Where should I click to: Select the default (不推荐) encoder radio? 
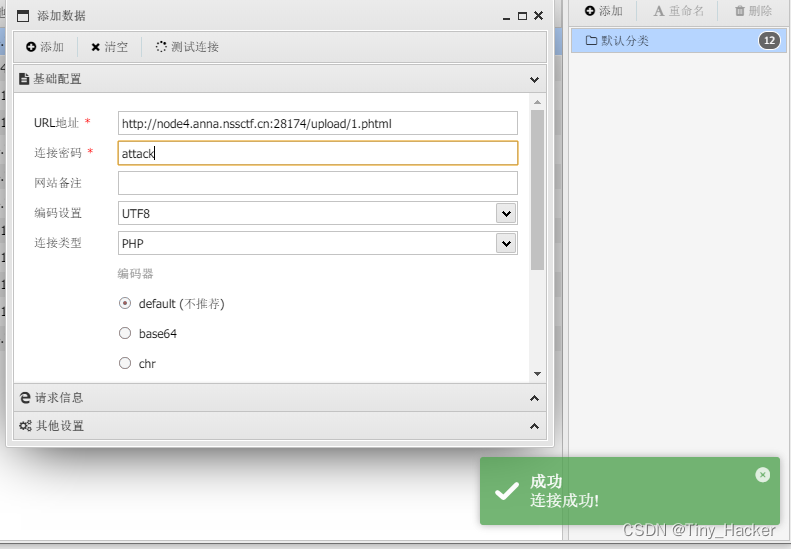125,303
